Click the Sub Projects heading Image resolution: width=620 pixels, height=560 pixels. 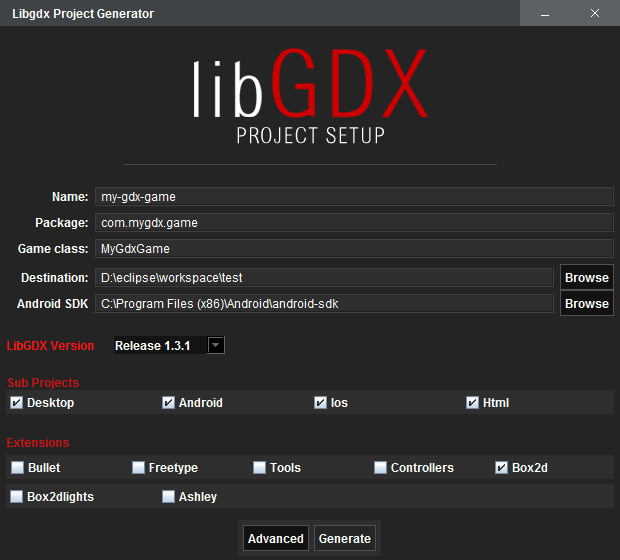[x=43, y=382]
